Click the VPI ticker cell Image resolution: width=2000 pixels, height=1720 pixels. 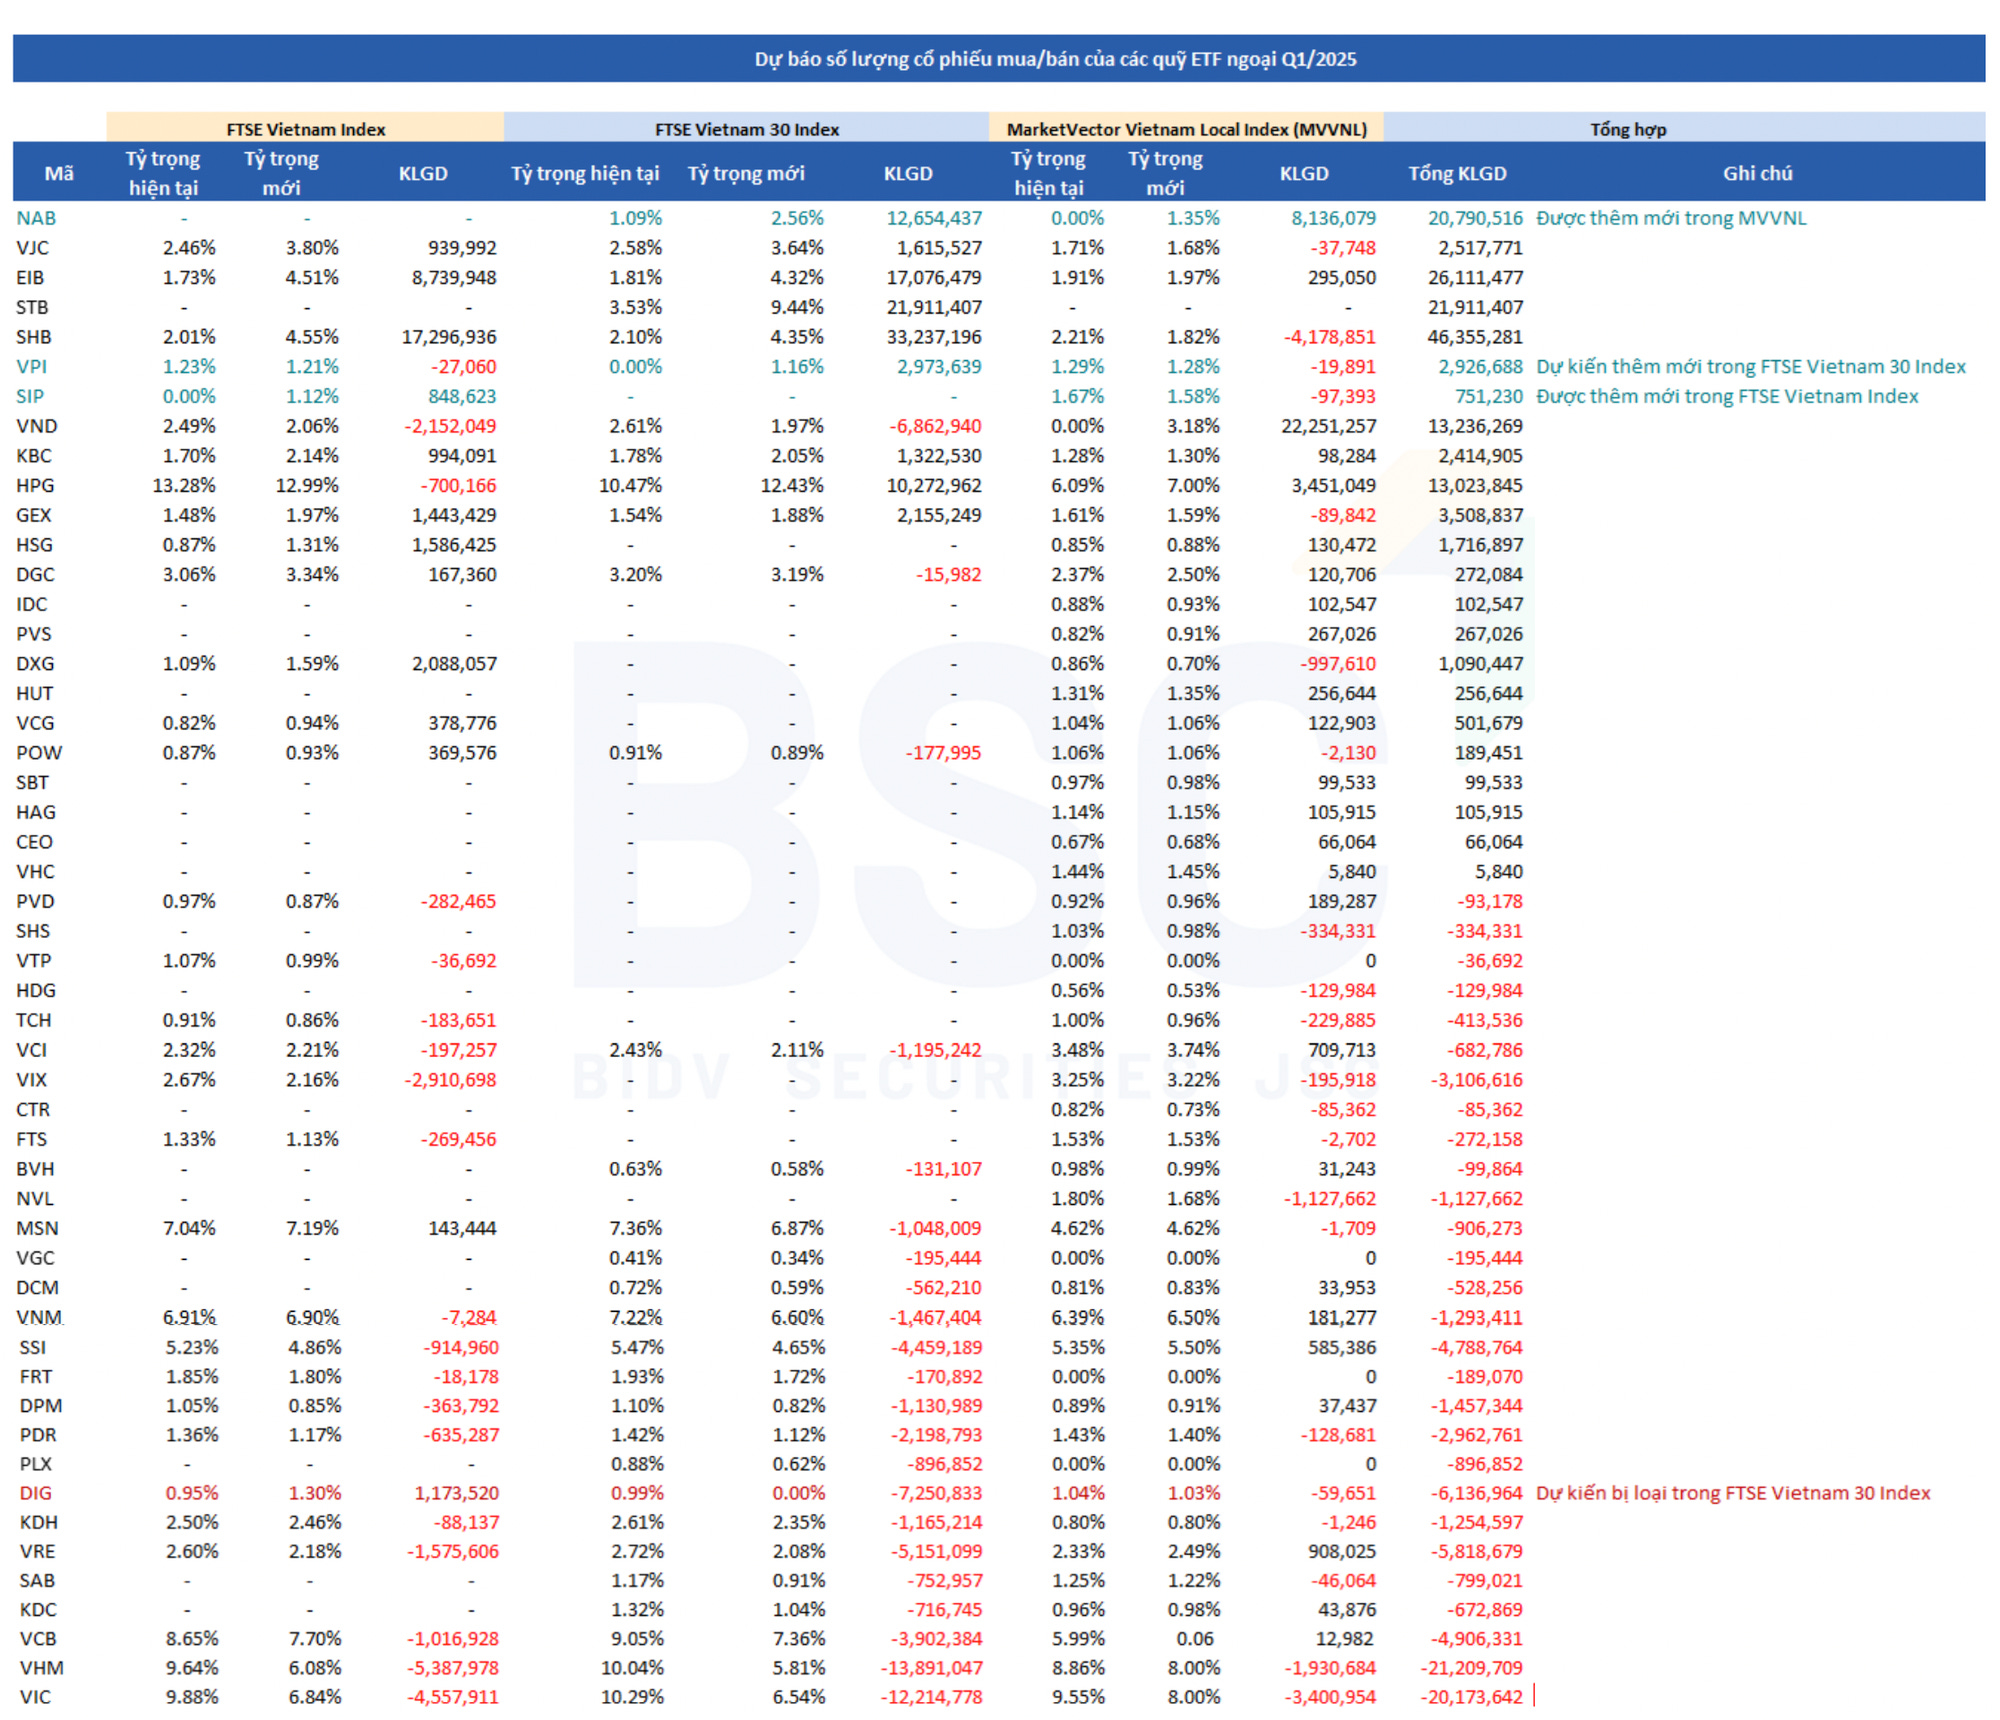32,367
